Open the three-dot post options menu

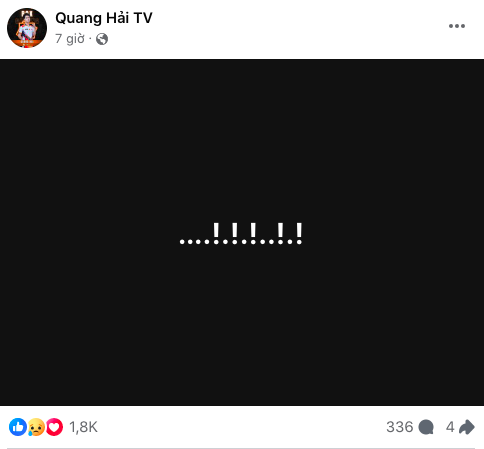click(x=457, y=26)
